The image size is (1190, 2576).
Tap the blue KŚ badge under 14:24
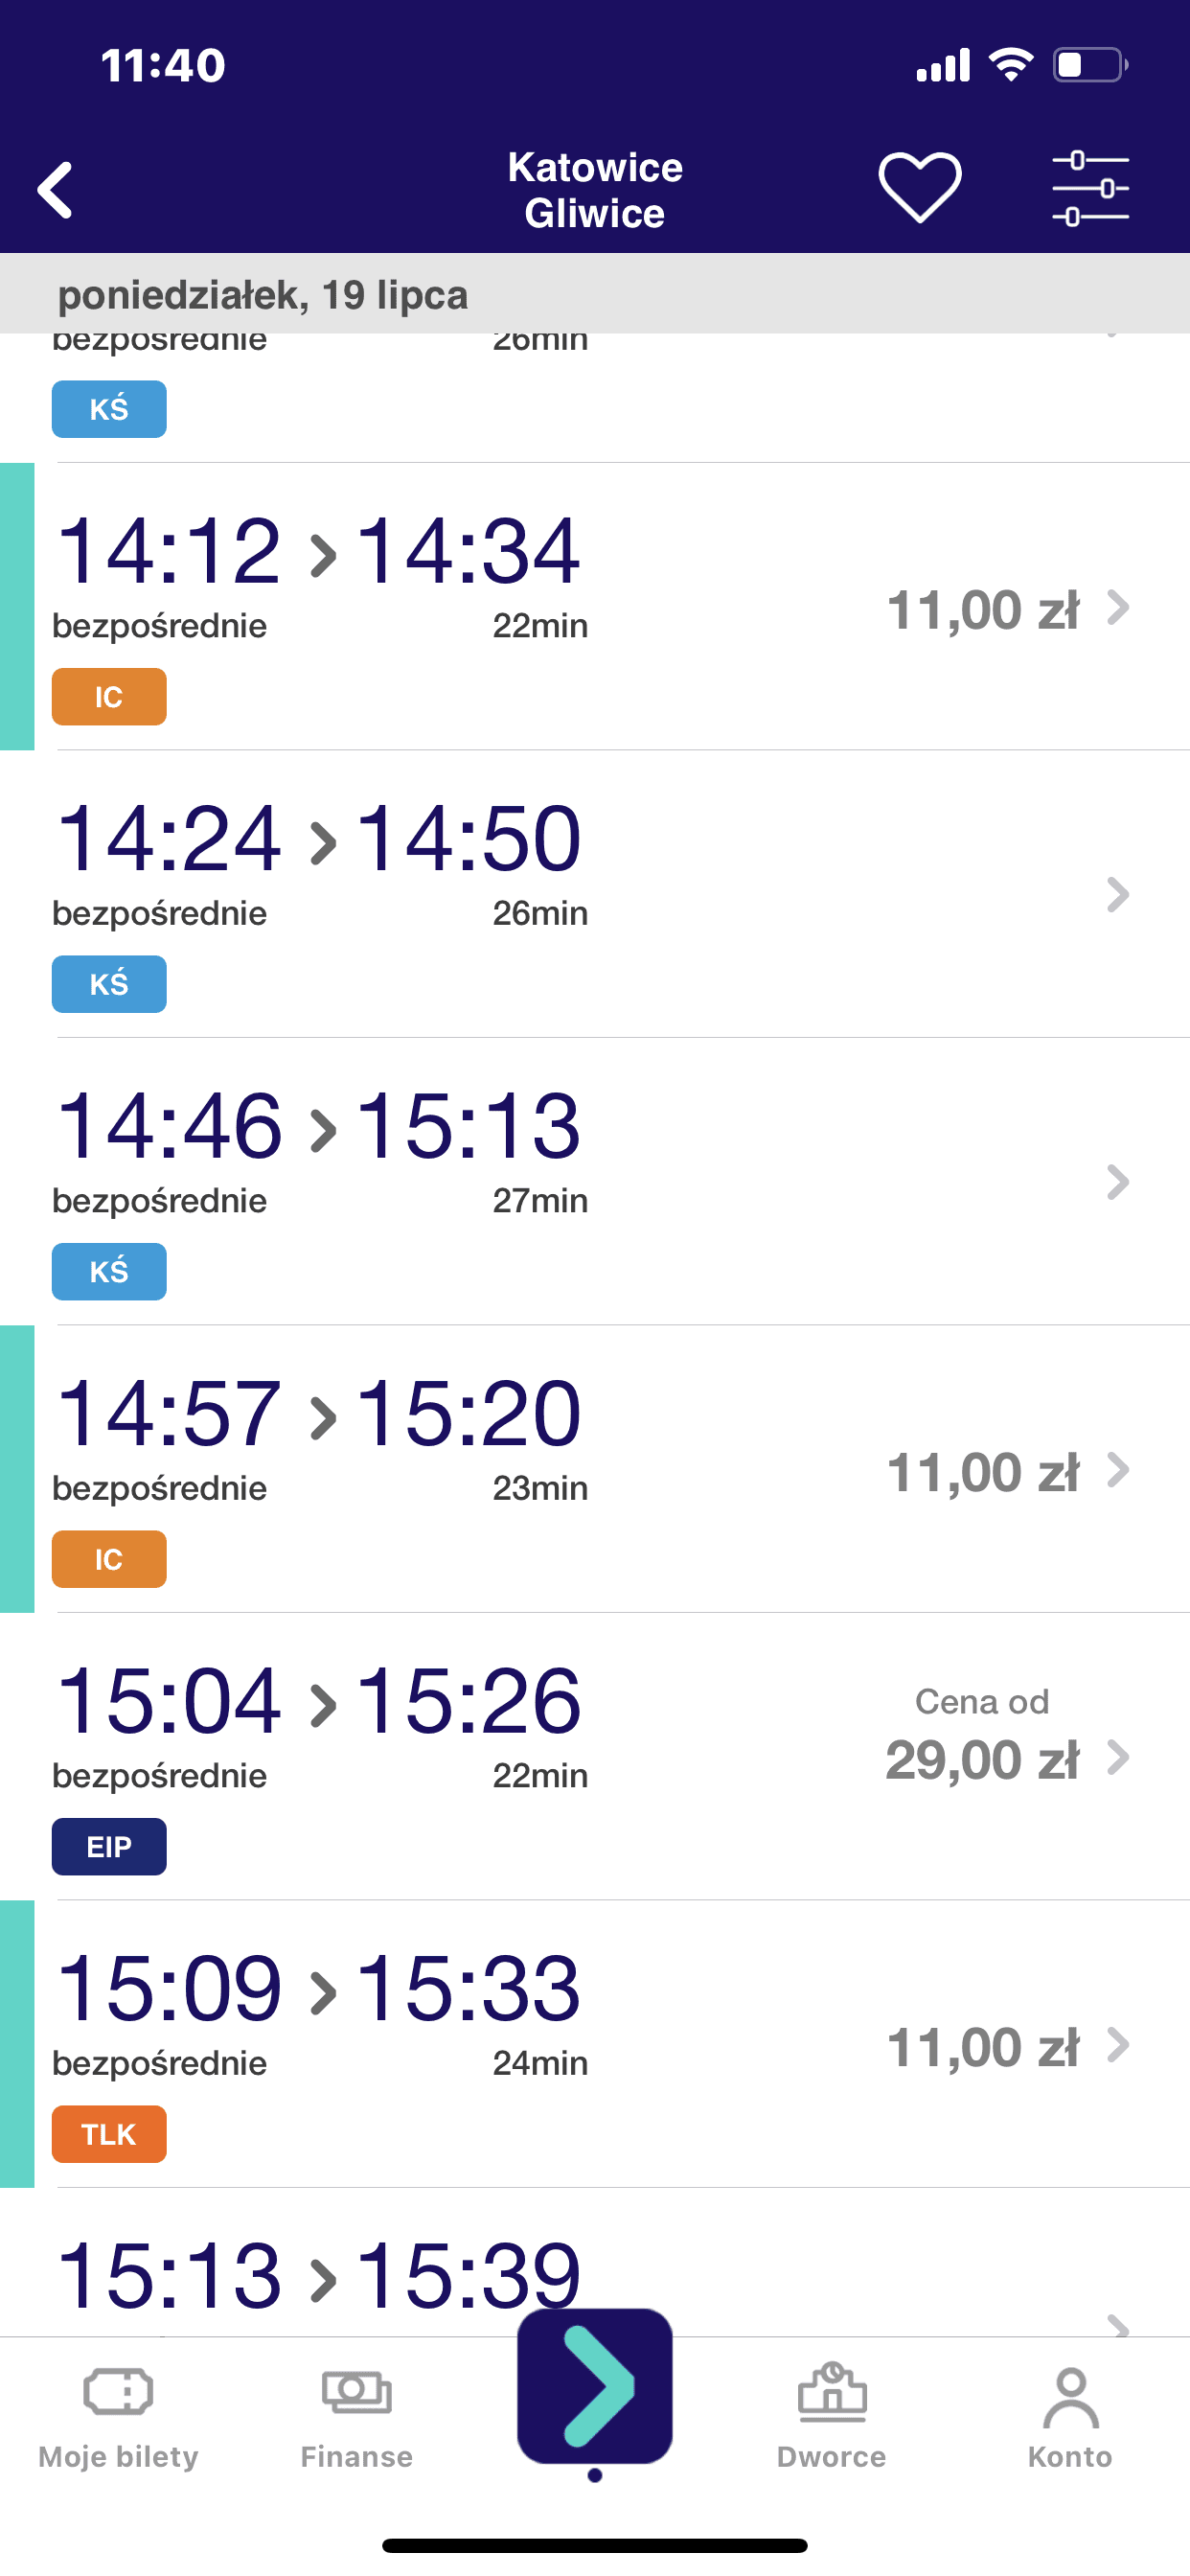[x=109, y=984]
